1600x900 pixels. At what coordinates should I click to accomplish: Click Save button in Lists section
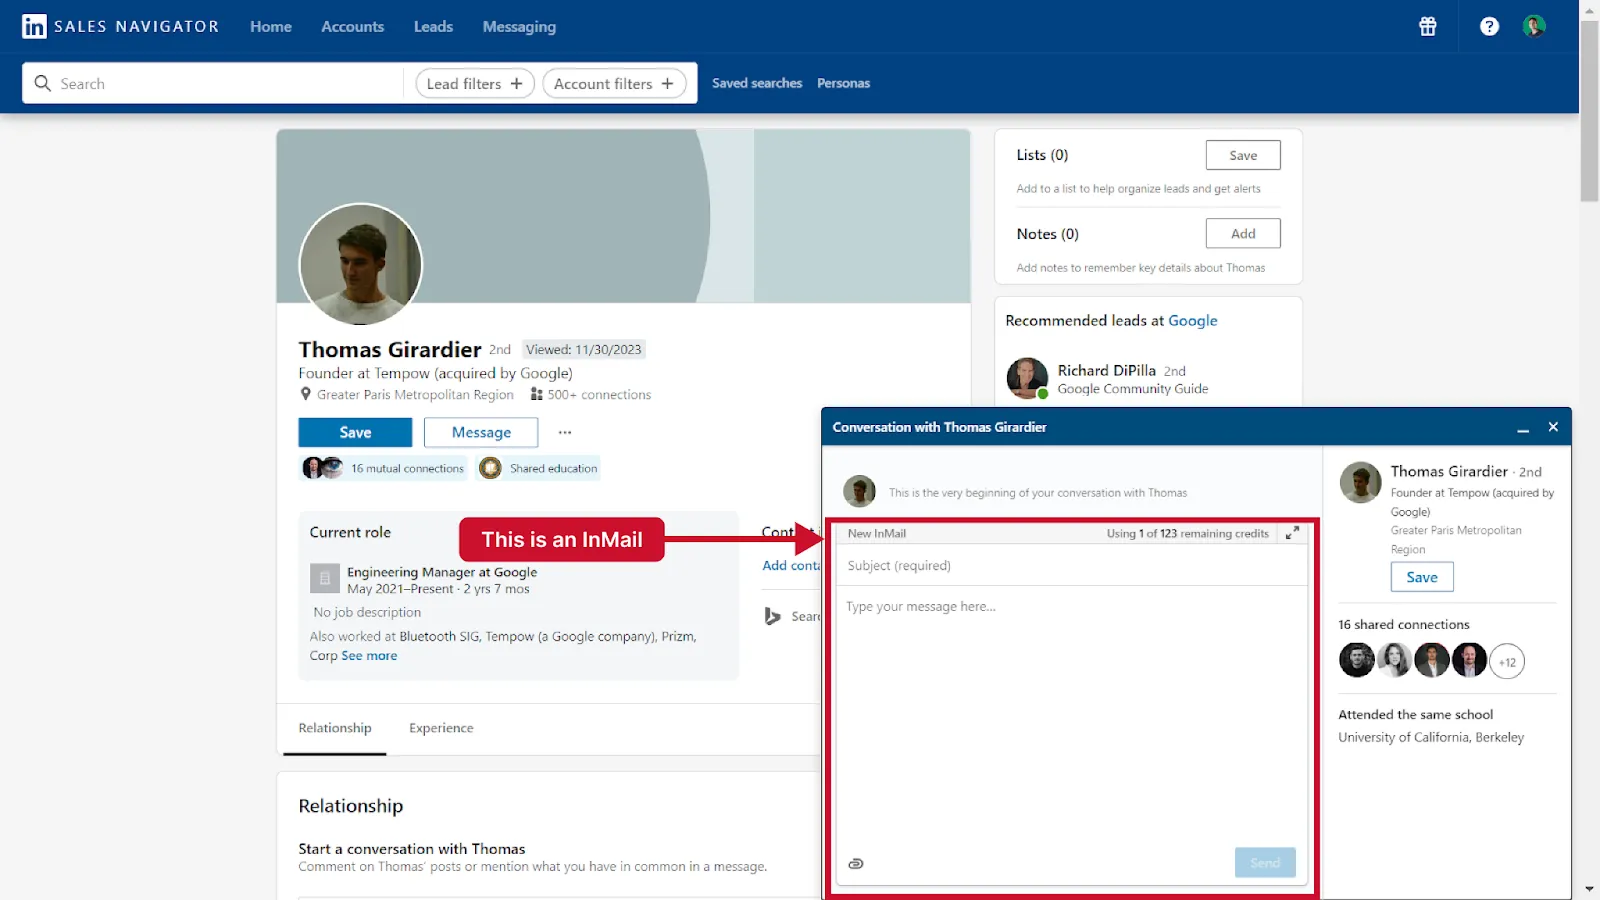tap(1243, 155)
